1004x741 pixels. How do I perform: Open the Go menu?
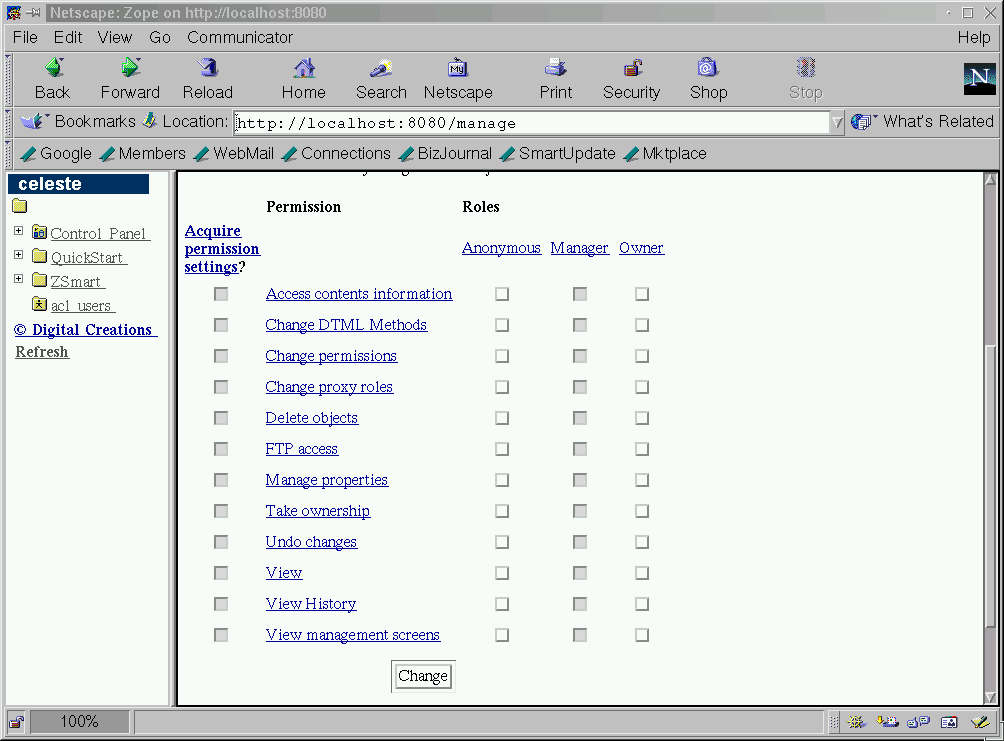click(159, 38)
